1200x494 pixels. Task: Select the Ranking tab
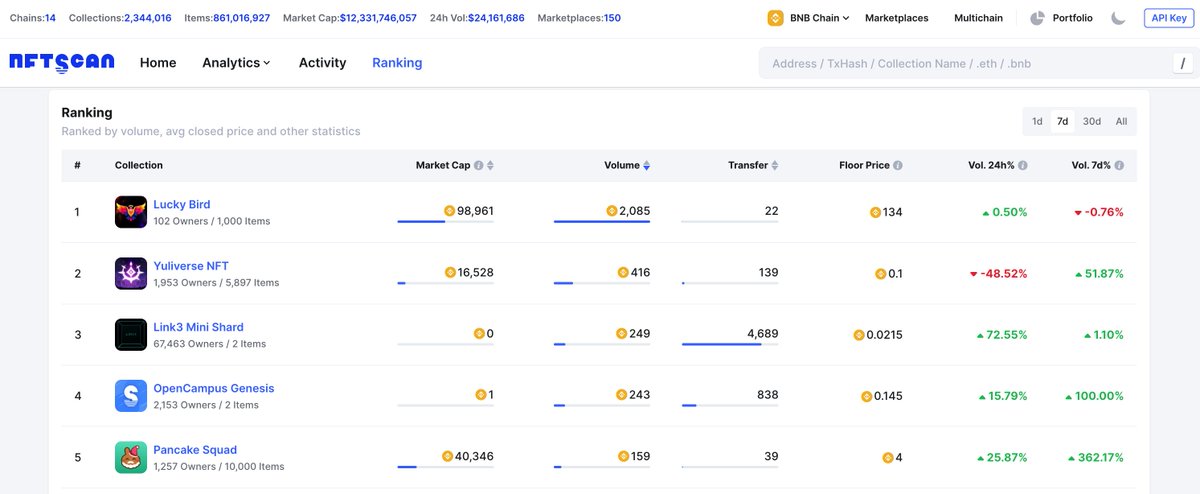click(x=397, y=62)
